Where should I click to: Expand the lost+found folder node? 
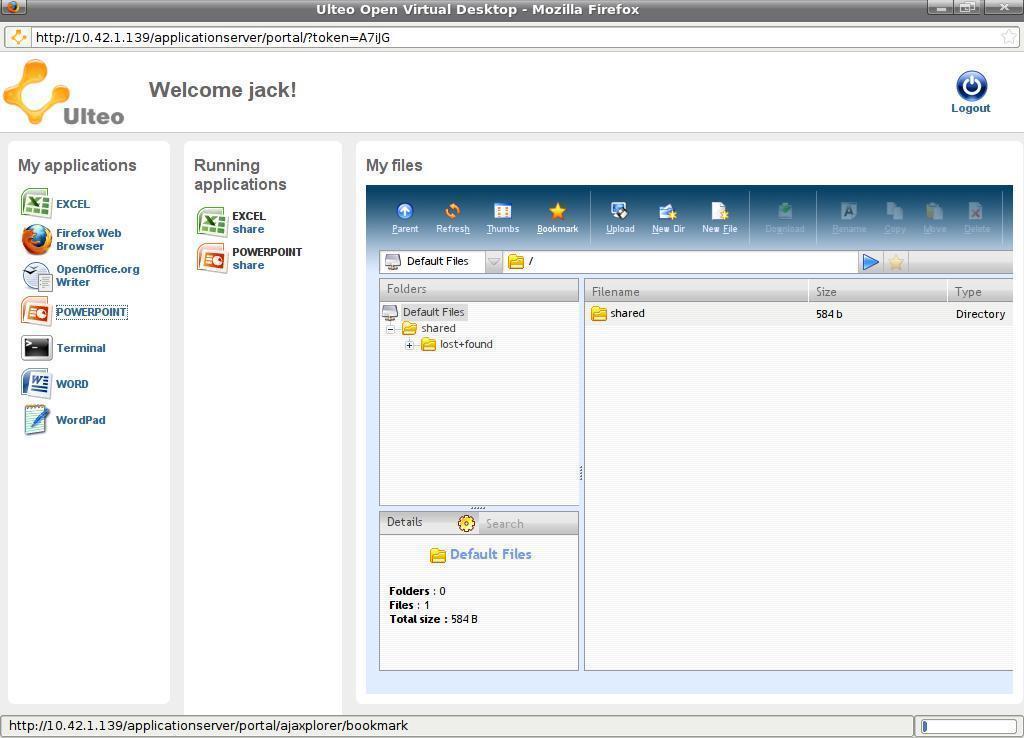[409, 345]
